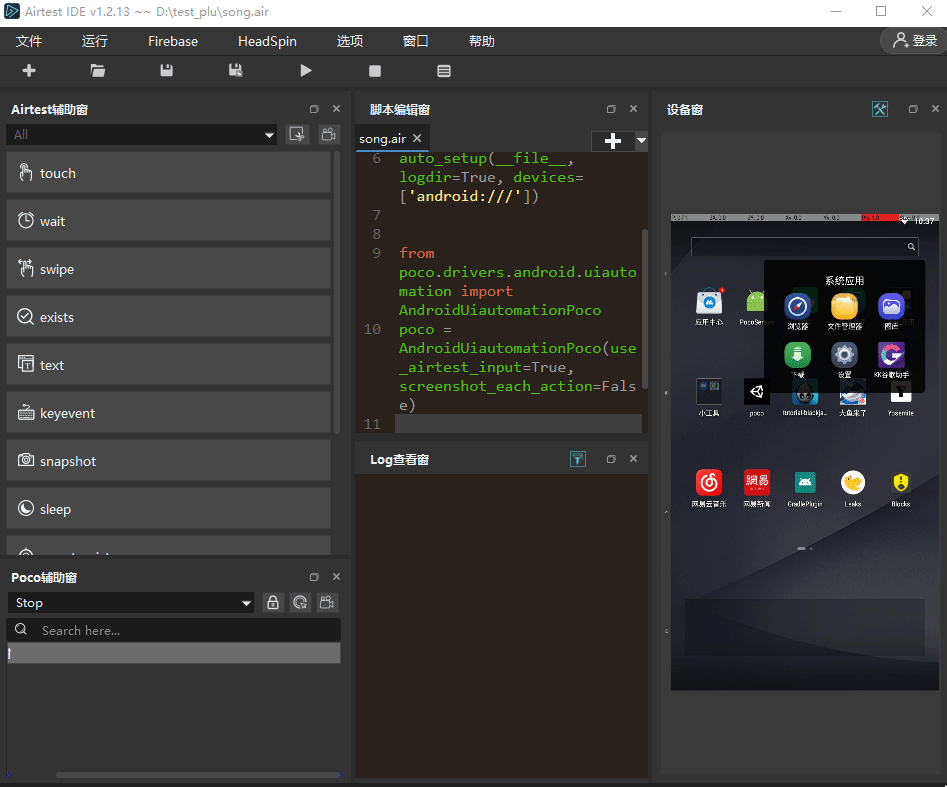Float the Poco辅助窗 panel
947x787 pixels.
314,577
